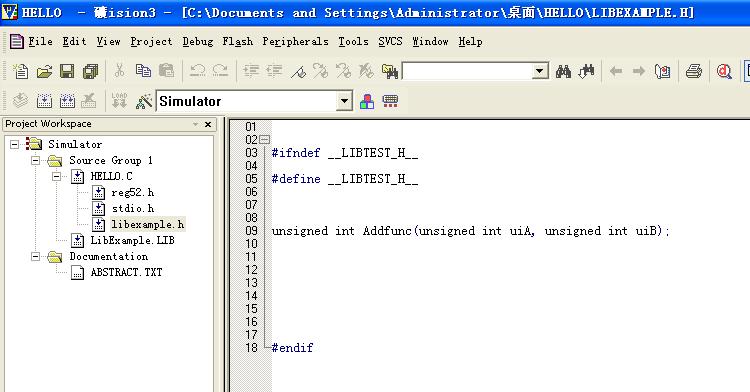Screen dimensions: 750x392
Task: Open the Tools menu
Action: [x=353, y=42]
